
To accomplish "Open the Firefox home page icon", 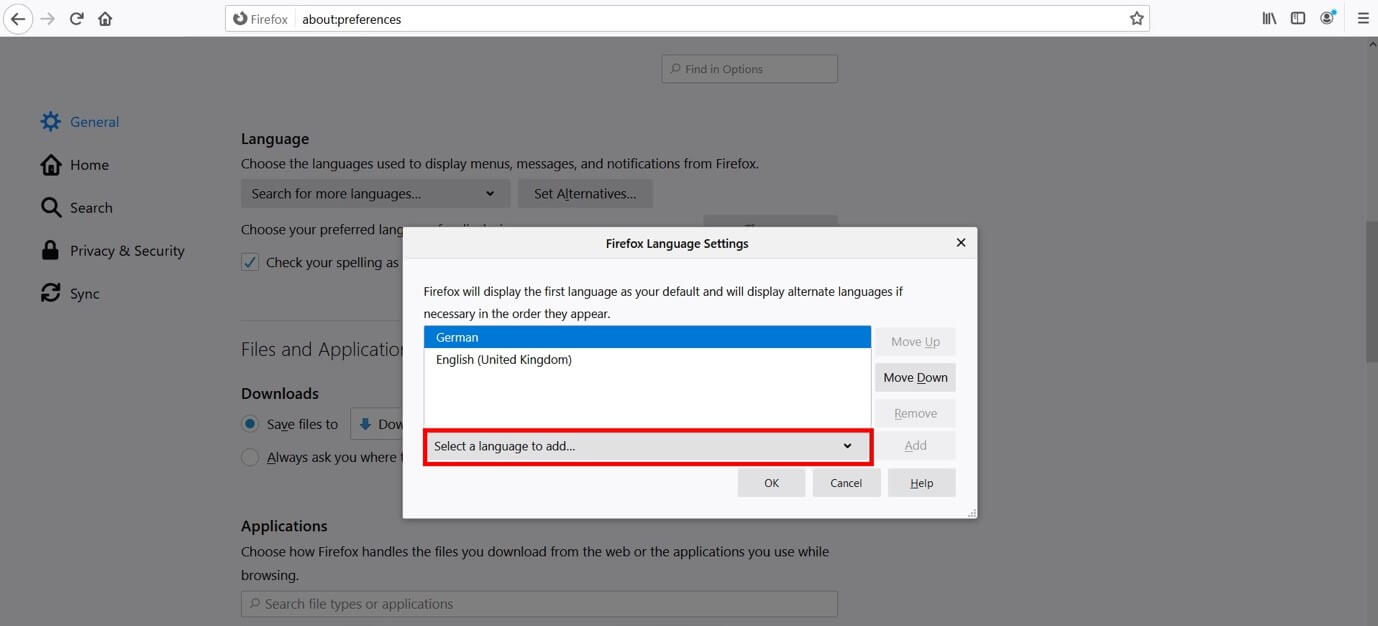I will (105, 18).
